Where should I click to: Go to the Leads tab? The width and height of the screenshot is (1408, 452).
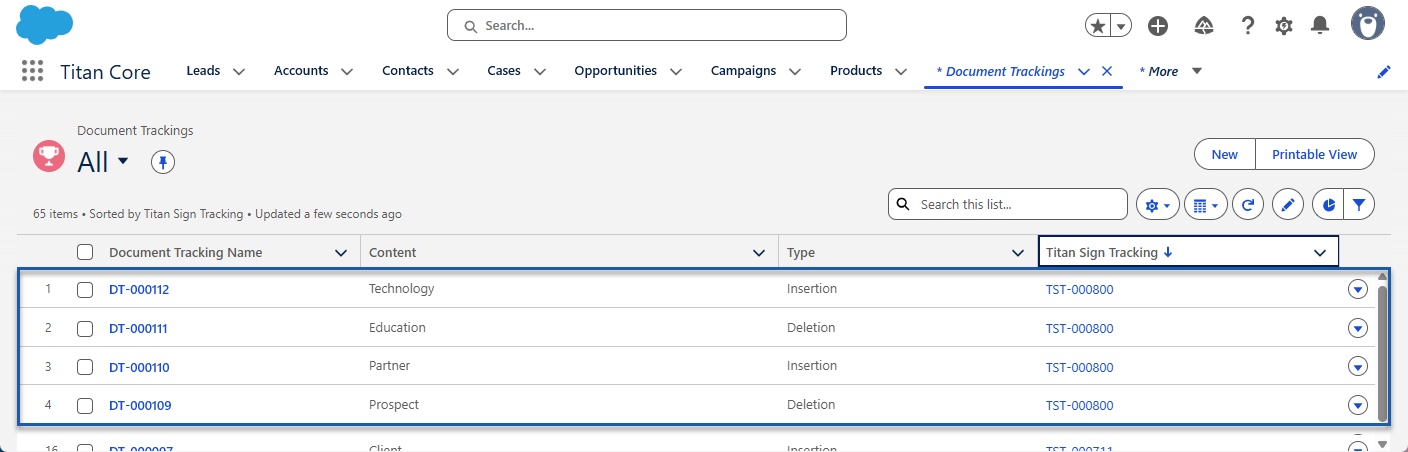coord(203,71)
